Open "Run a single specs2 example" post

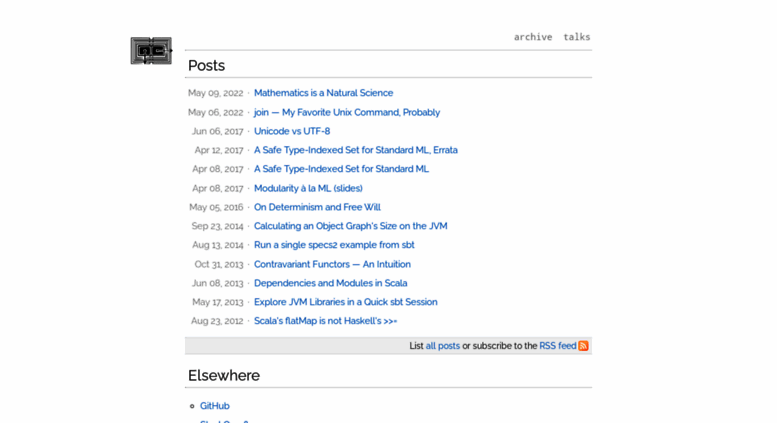pyautogui.click(x=334, y=245)
